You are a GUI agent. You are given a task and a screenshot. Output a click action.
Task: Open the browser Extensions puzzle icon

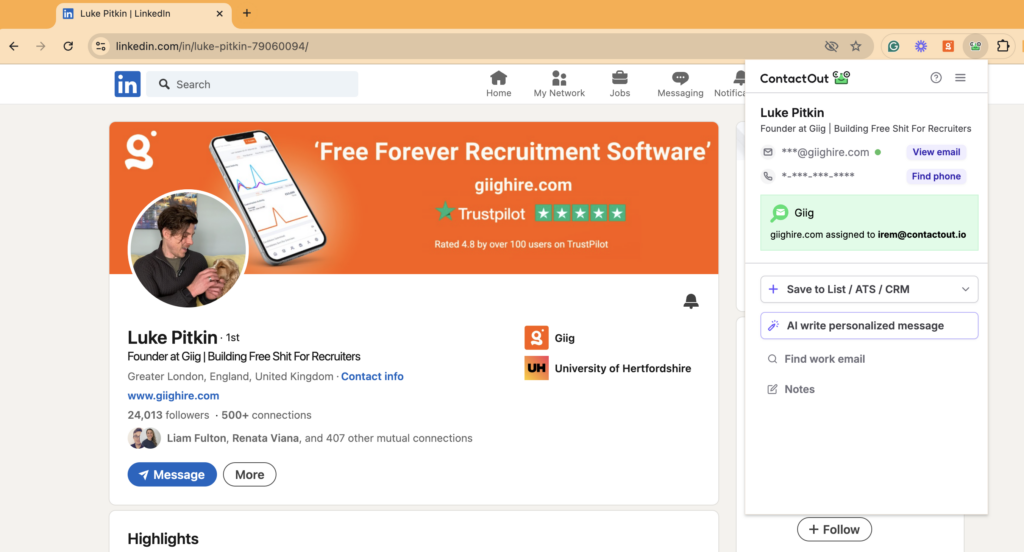(1002, 46)
